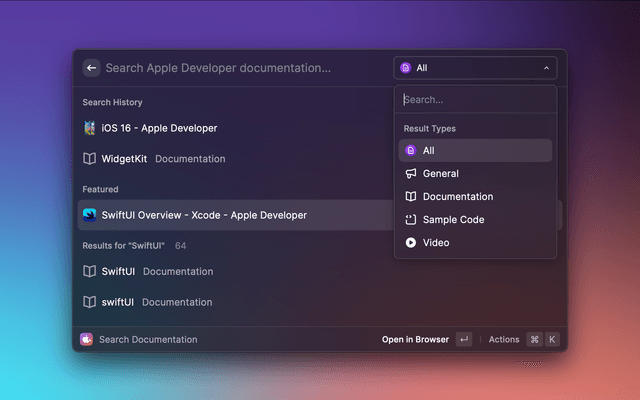Click the dropdown chevron arrow
Screen dimensions: 640x400
click(546, 68)
